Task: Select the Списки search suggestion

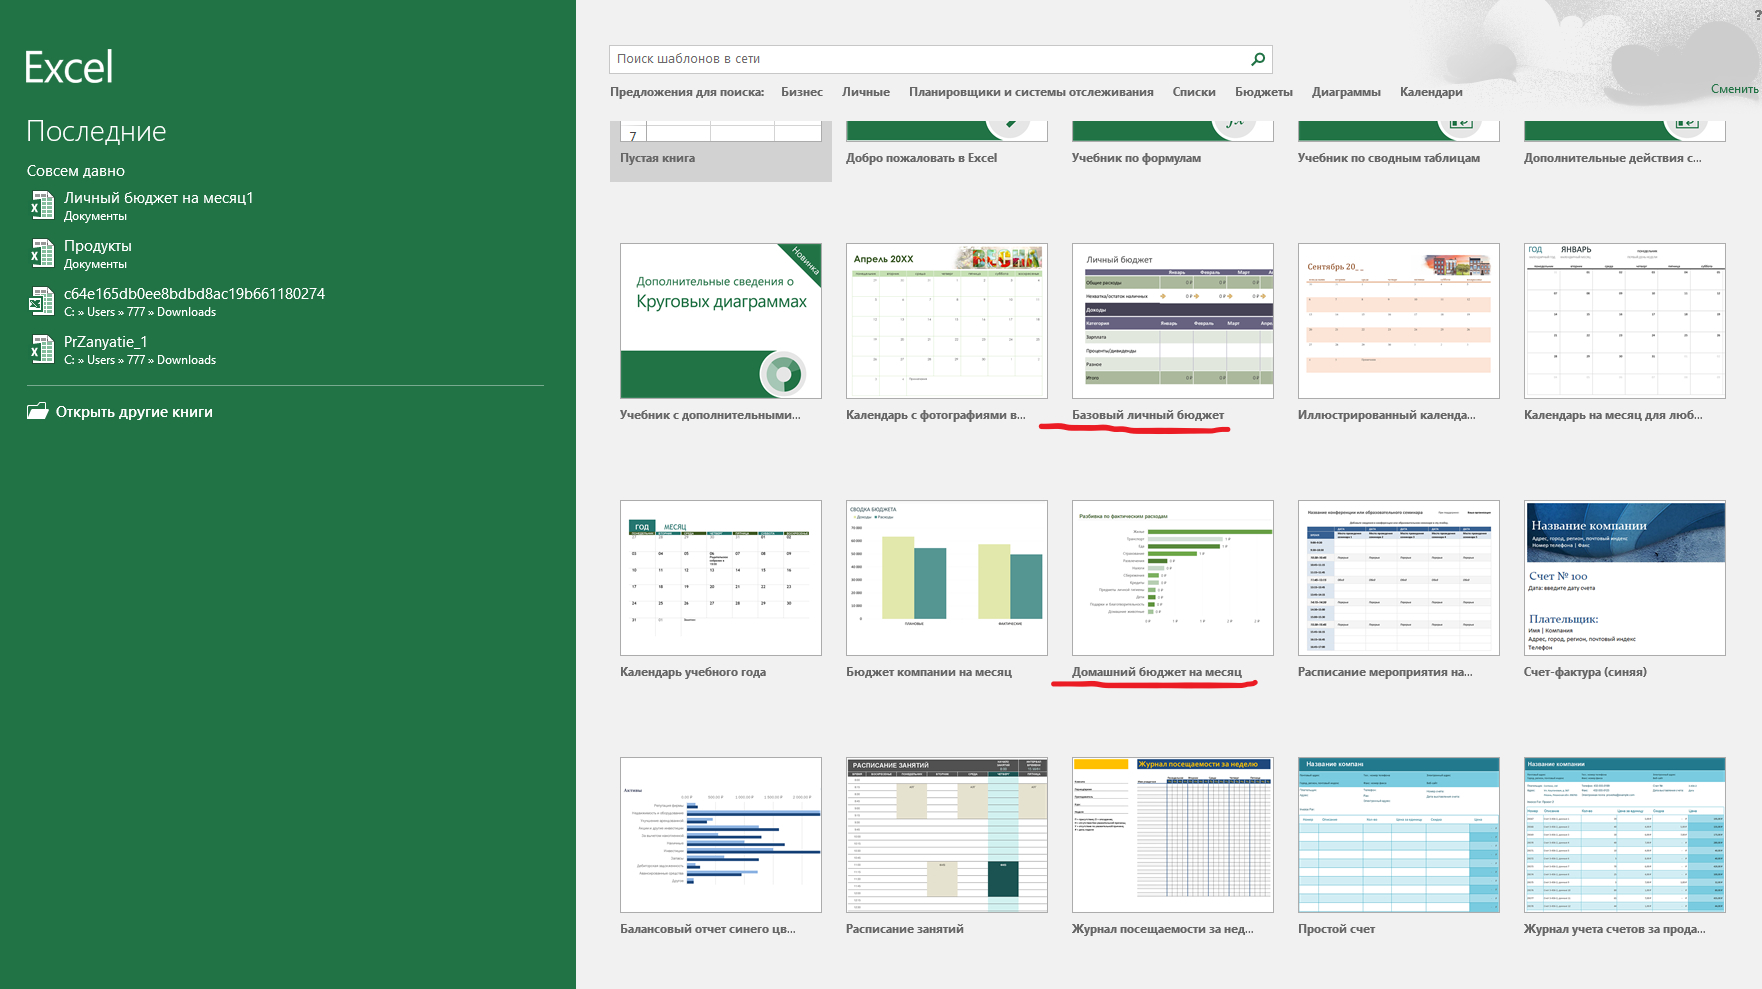Action: (1194, 92)
